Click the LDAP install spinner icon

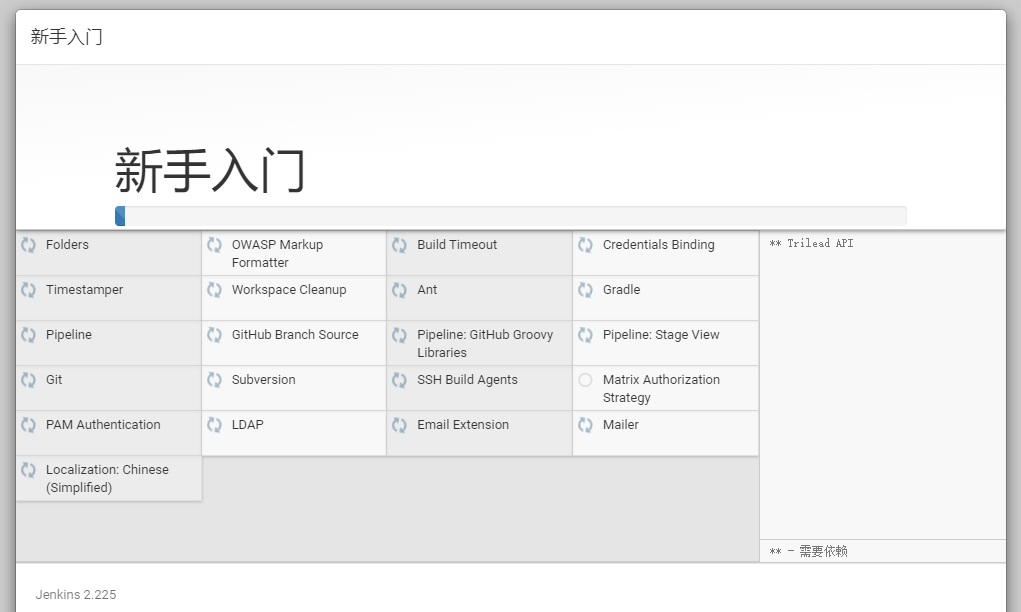(x=214, y=424)
